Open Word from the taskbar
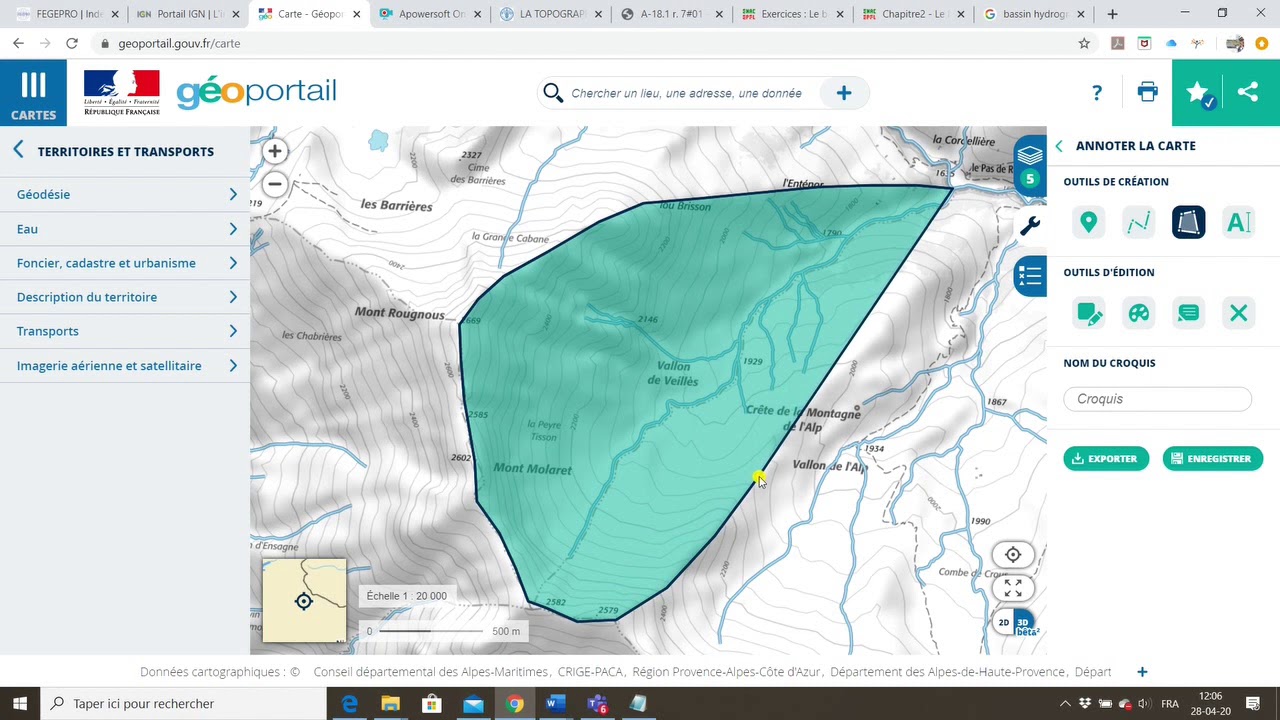Screen dimensions: 1280x720 click(555, 704)
